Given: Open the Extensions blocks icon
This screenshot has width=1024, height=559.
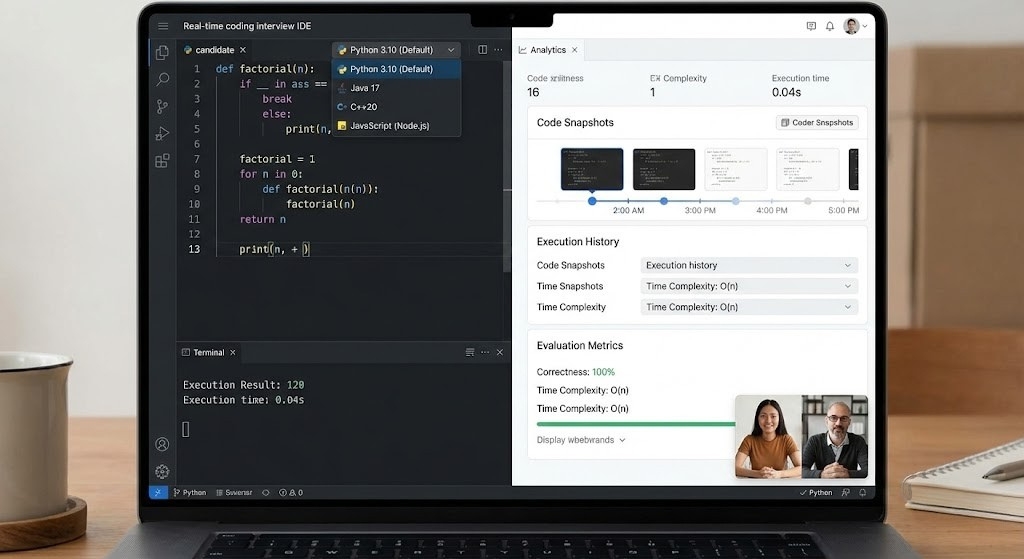Looking at the screenshot, I should pos(161,160).
